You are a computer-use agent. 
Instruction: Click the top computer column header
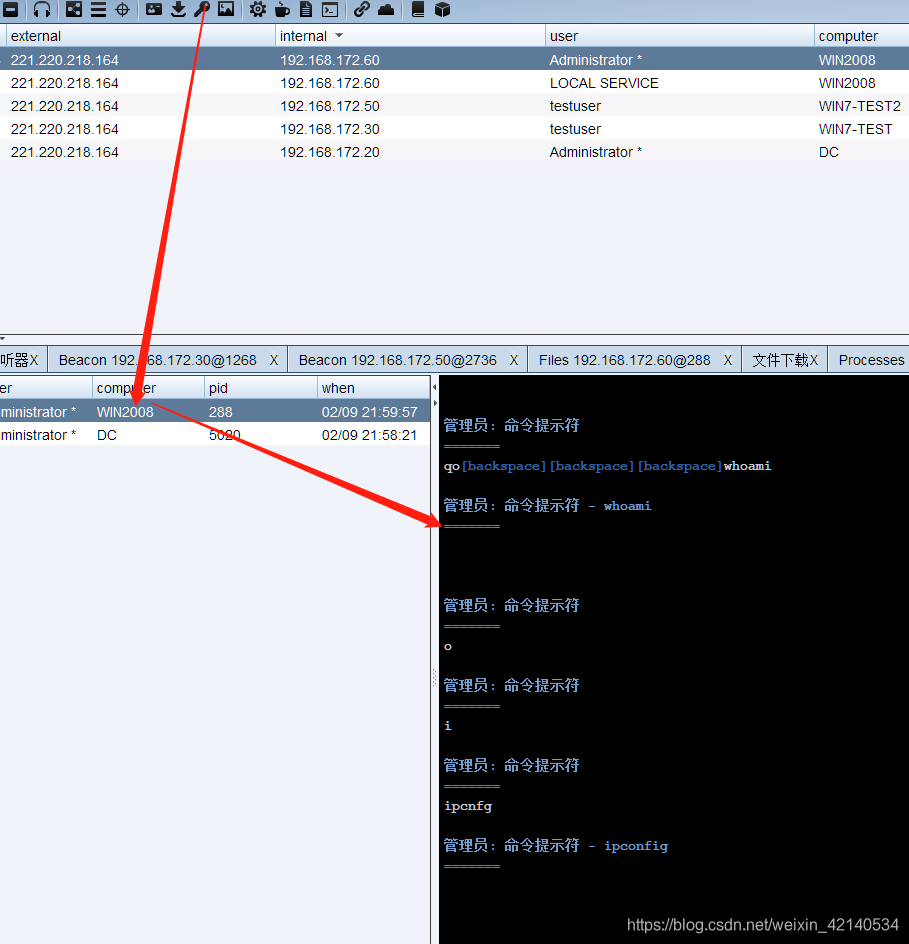point(861,36)
